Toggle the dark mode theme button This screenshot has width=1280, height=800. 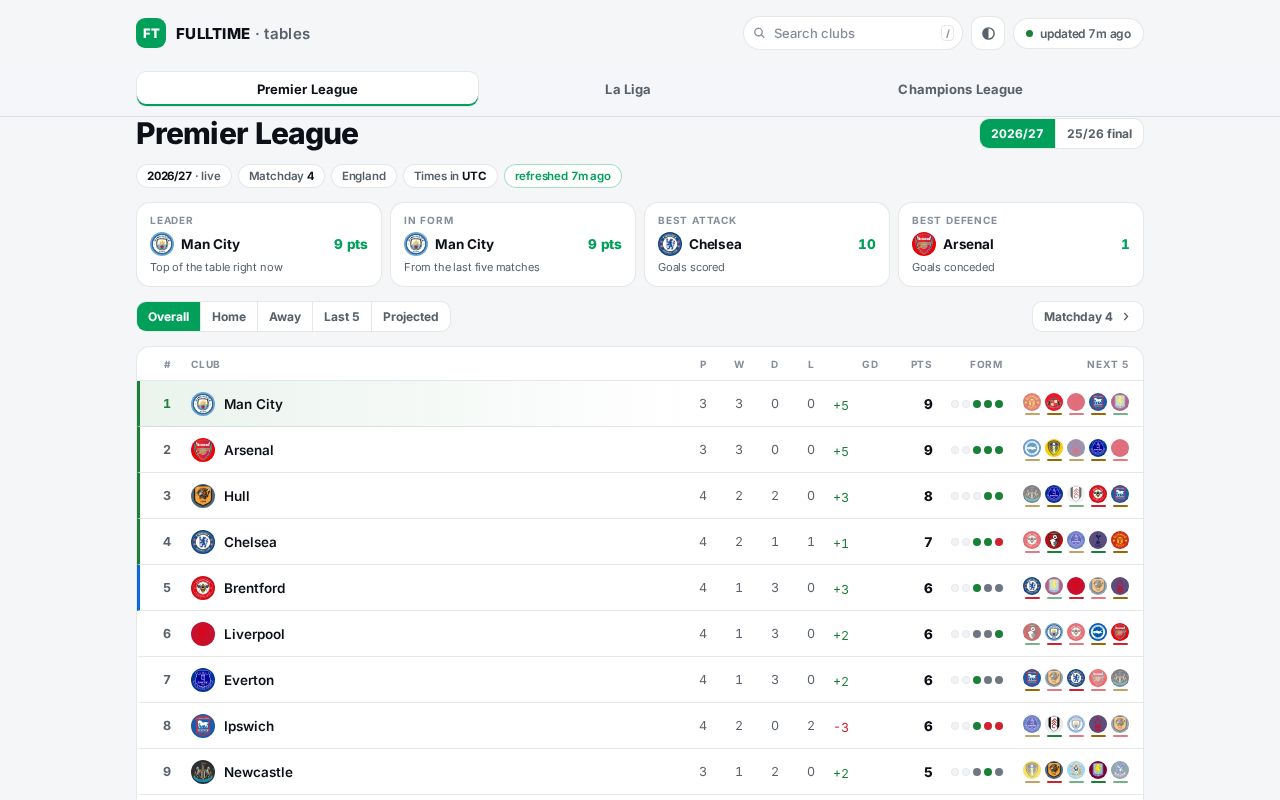(x=988, y=33)
